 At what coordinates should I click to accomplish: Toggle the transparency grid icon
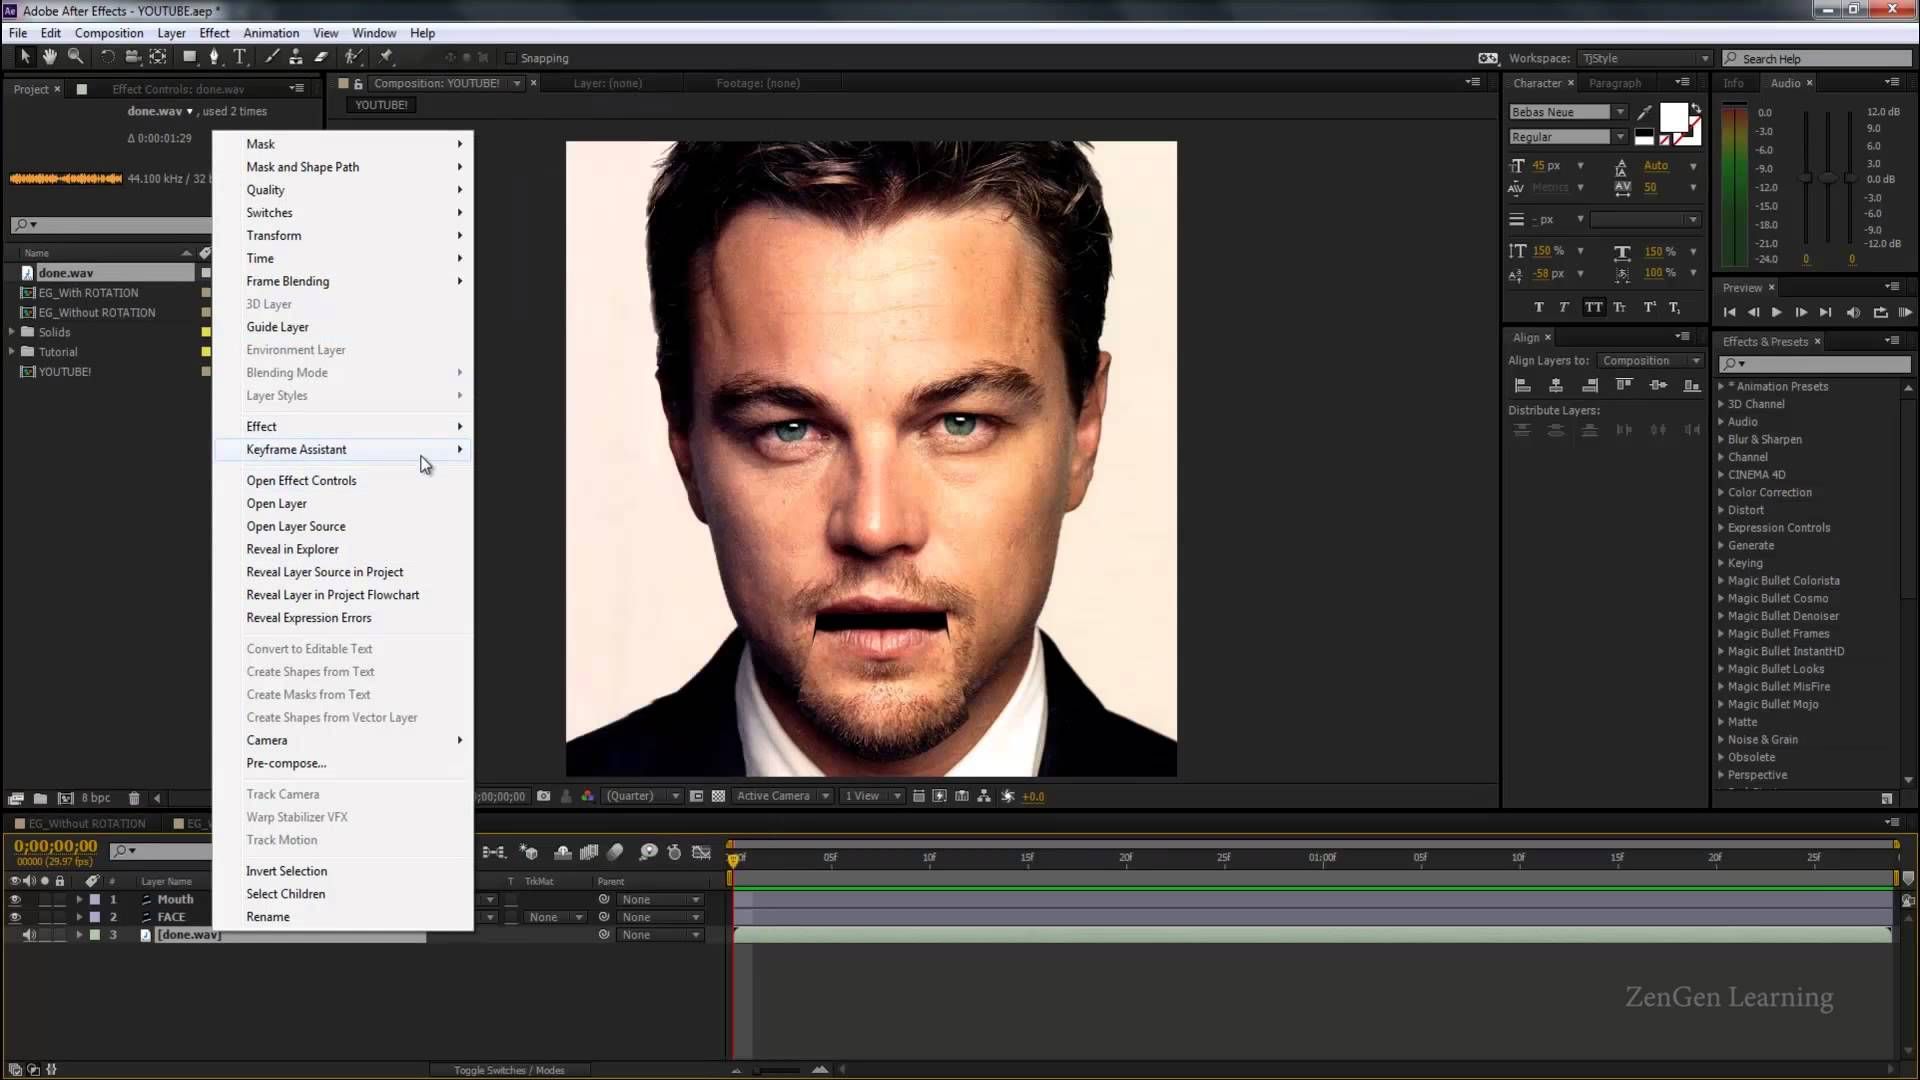(718, 797)
